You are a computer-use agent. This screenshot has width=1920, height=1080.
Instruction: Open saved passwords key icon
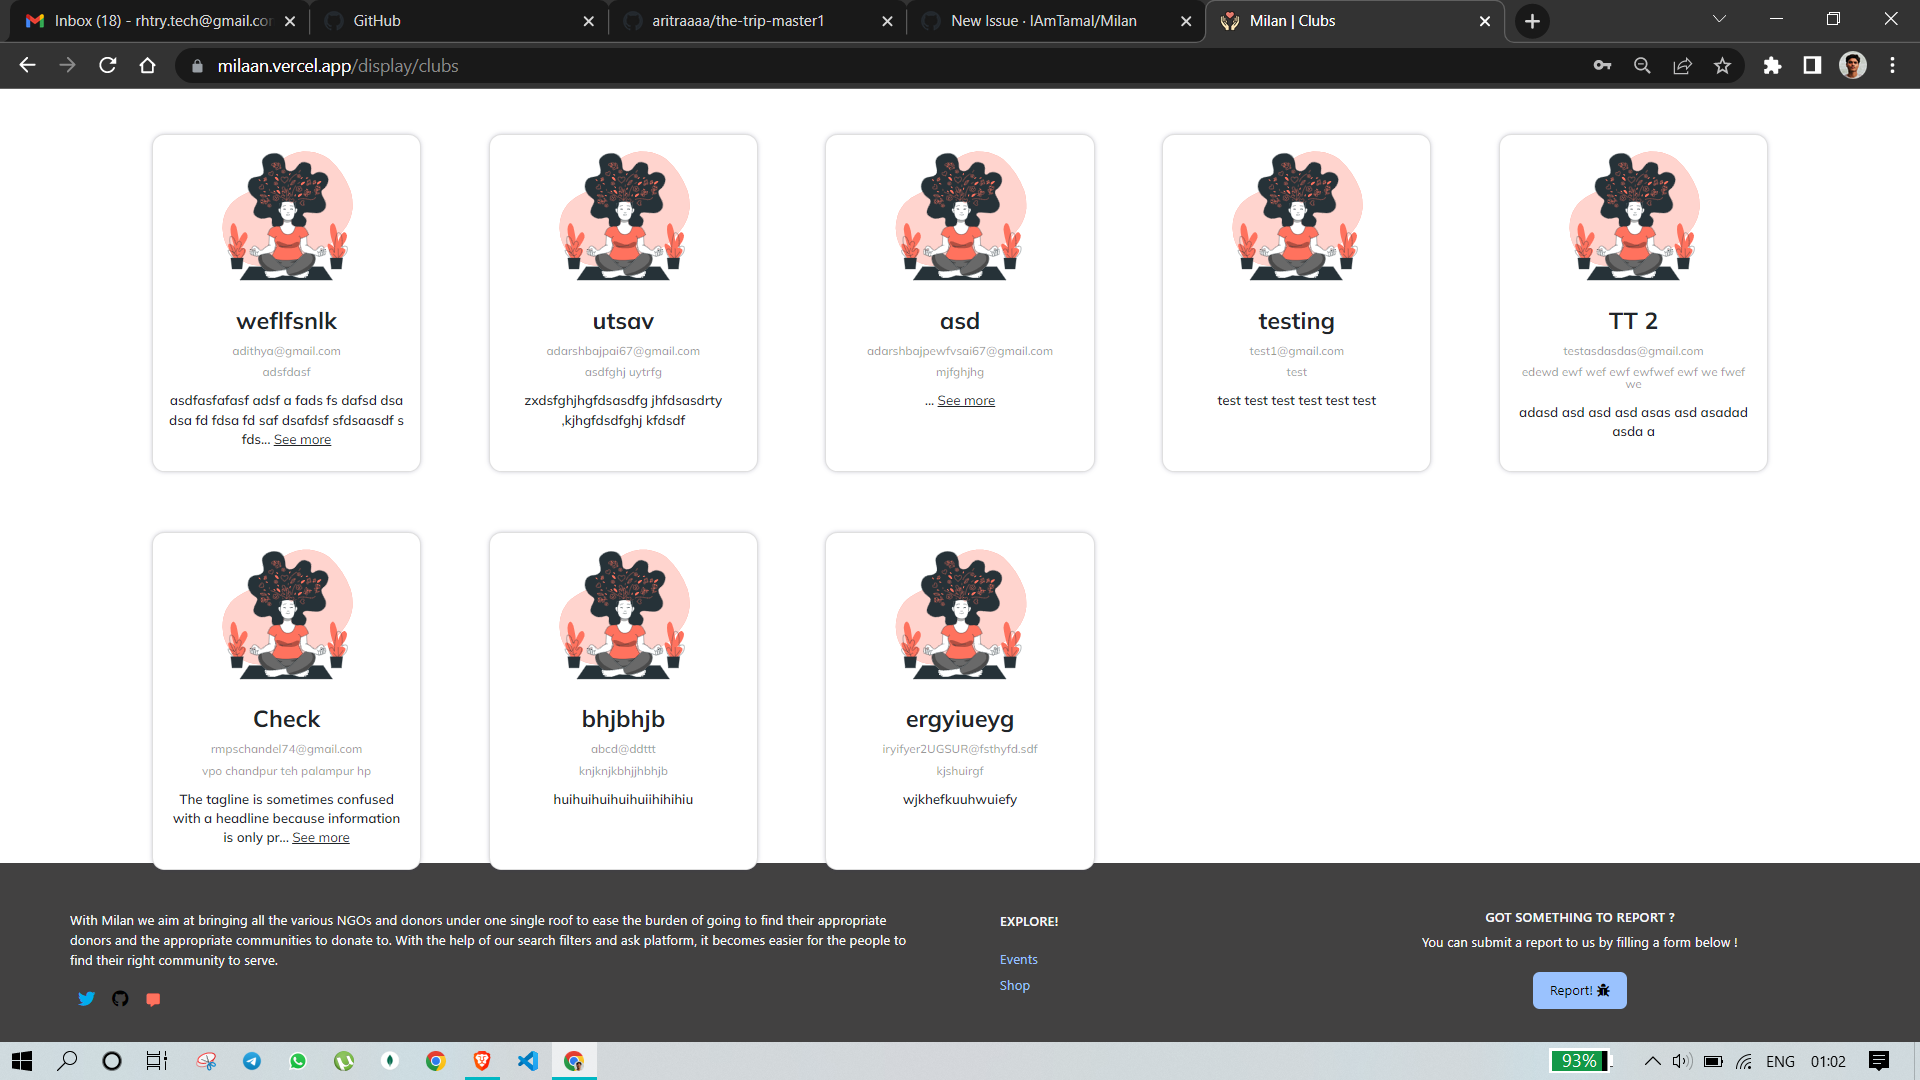(x=1602, y=66)
